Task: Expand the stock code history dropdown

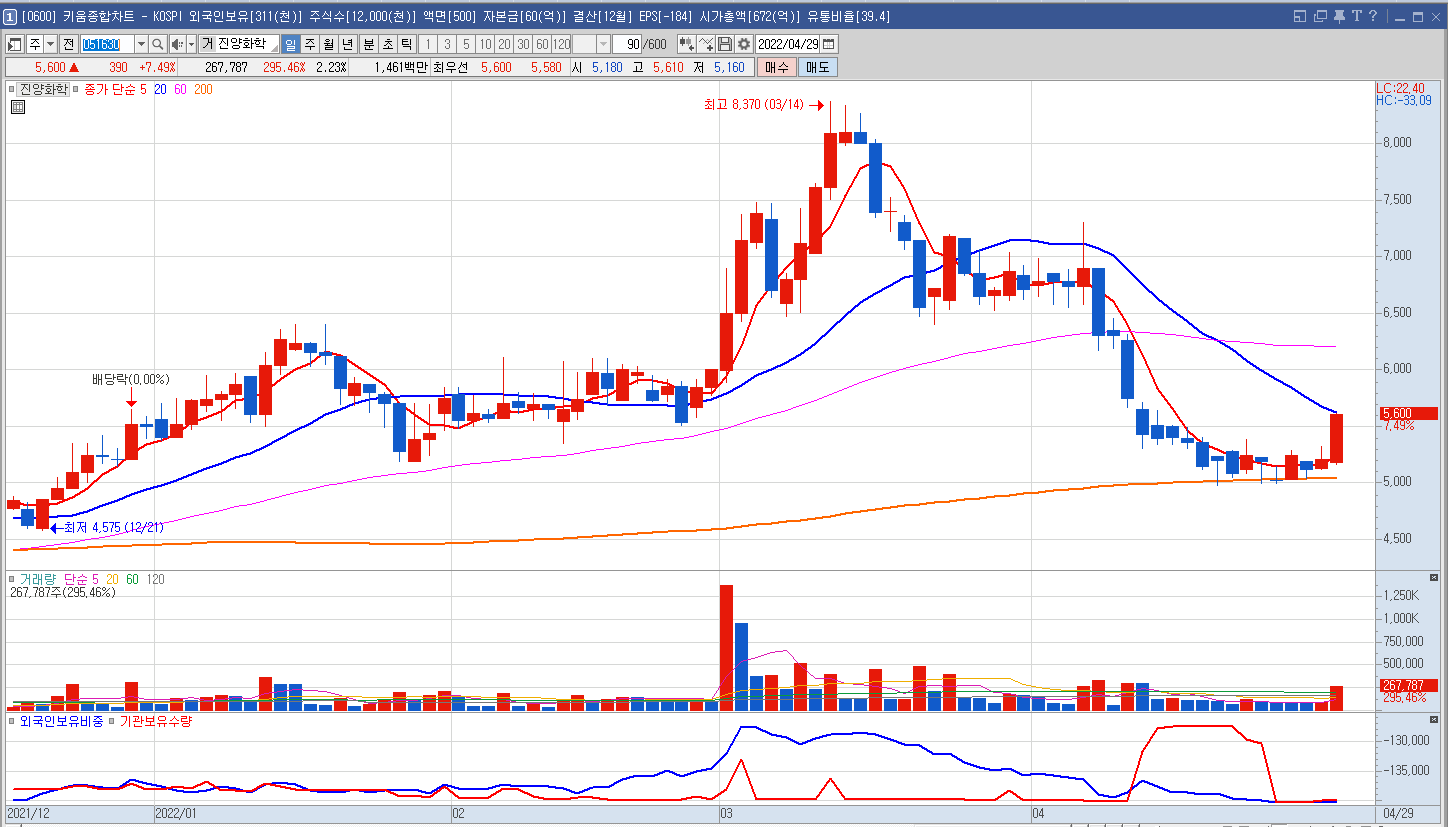Action: click(x=140, y=44)
